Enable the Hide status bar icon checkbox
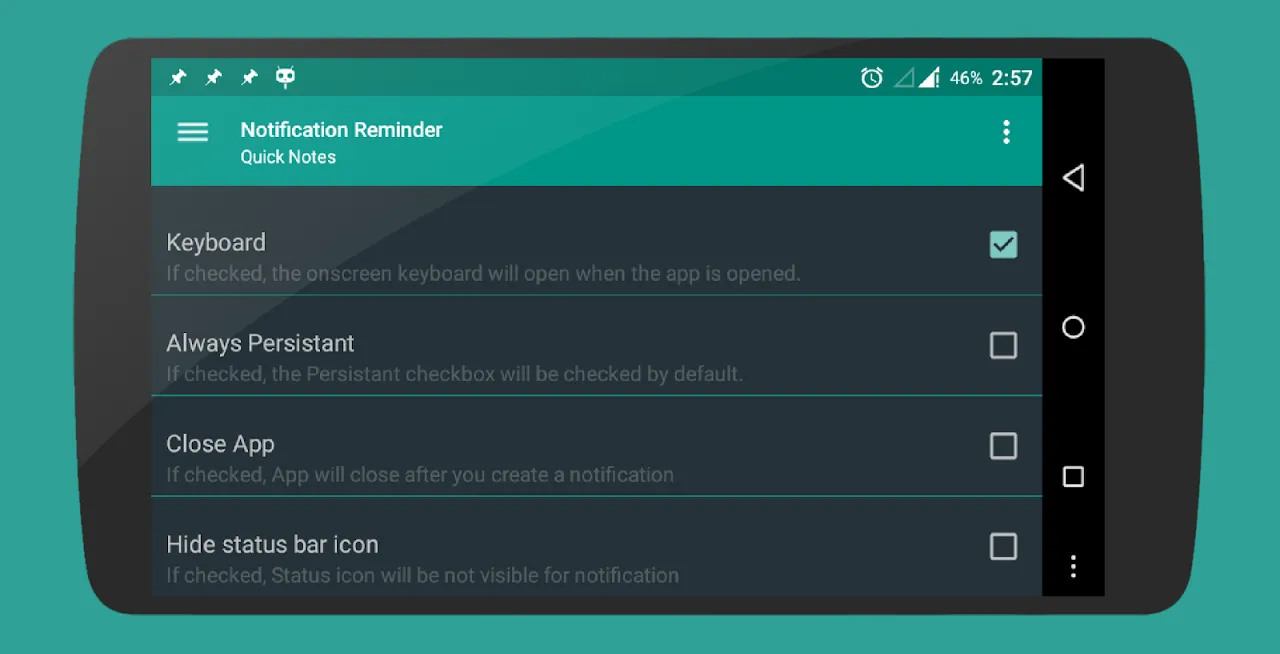Image resolution: width=1280 pixels, height=654 pixels. click(1003, 547)
